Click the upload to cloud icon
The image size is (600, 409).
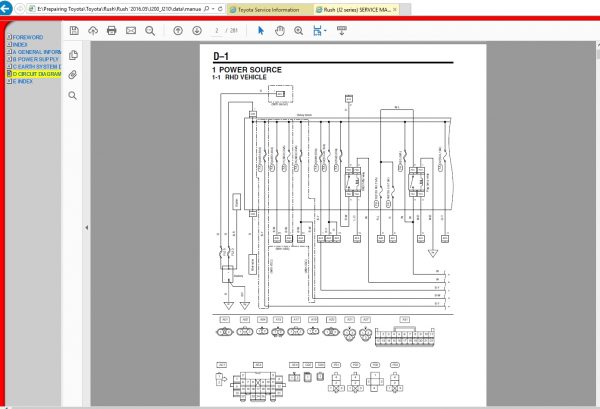93,31
